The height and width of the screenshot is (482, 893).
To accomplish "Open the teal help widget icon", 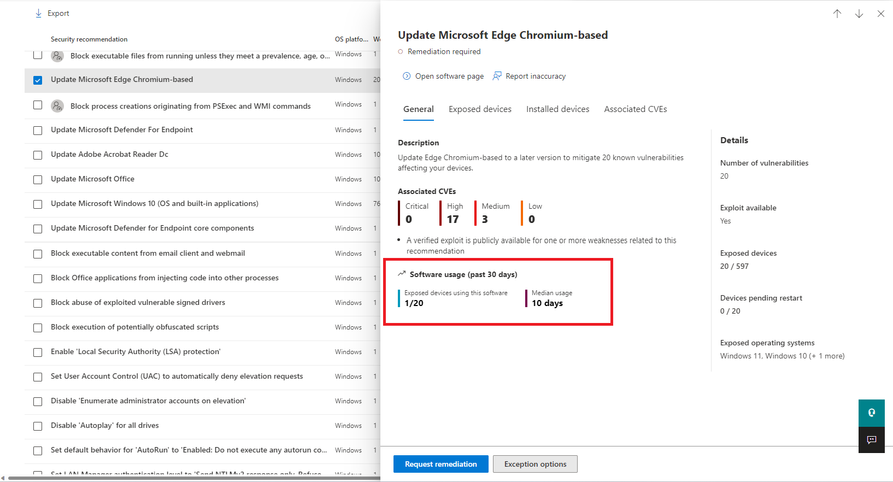I will point(871,412).
